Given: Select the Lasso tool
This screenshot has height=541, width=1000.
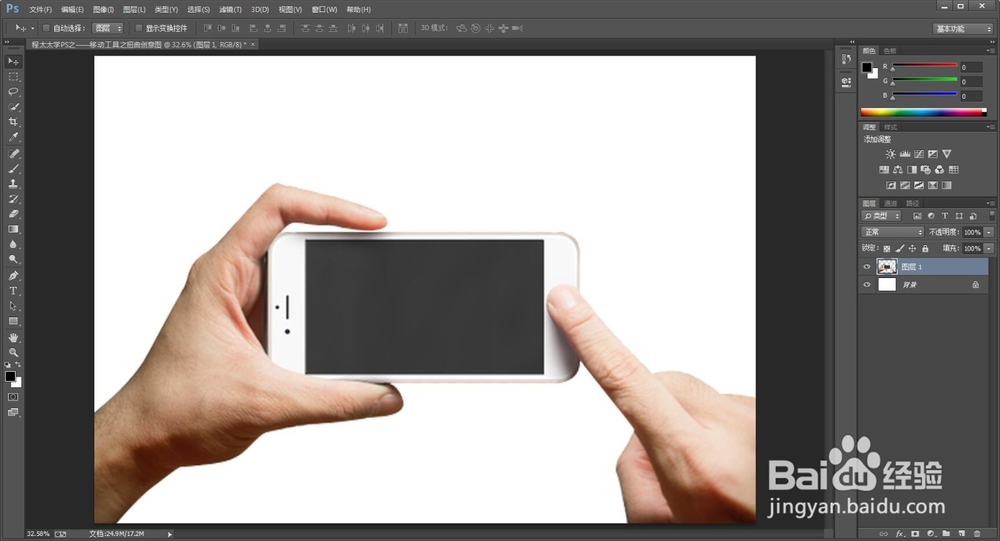Looking at the screenshot, I should pyautogui.click(x=13, y=92).
